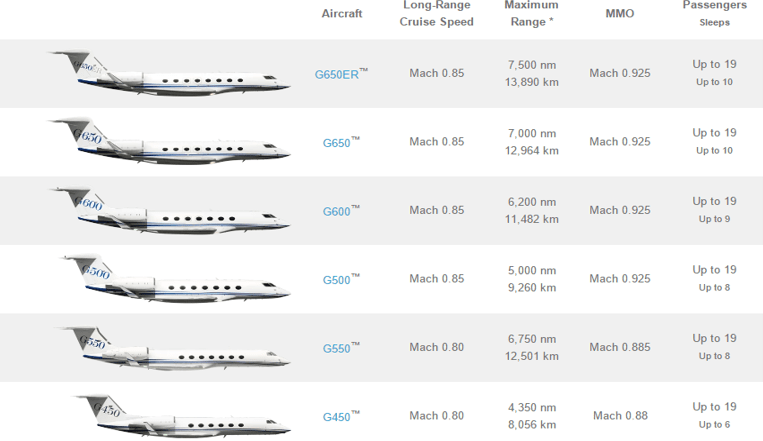Viewport: 763px width, 441px height.
Task: Select the G450 Up to 6 sleeps text
Action: click(714, 424)
